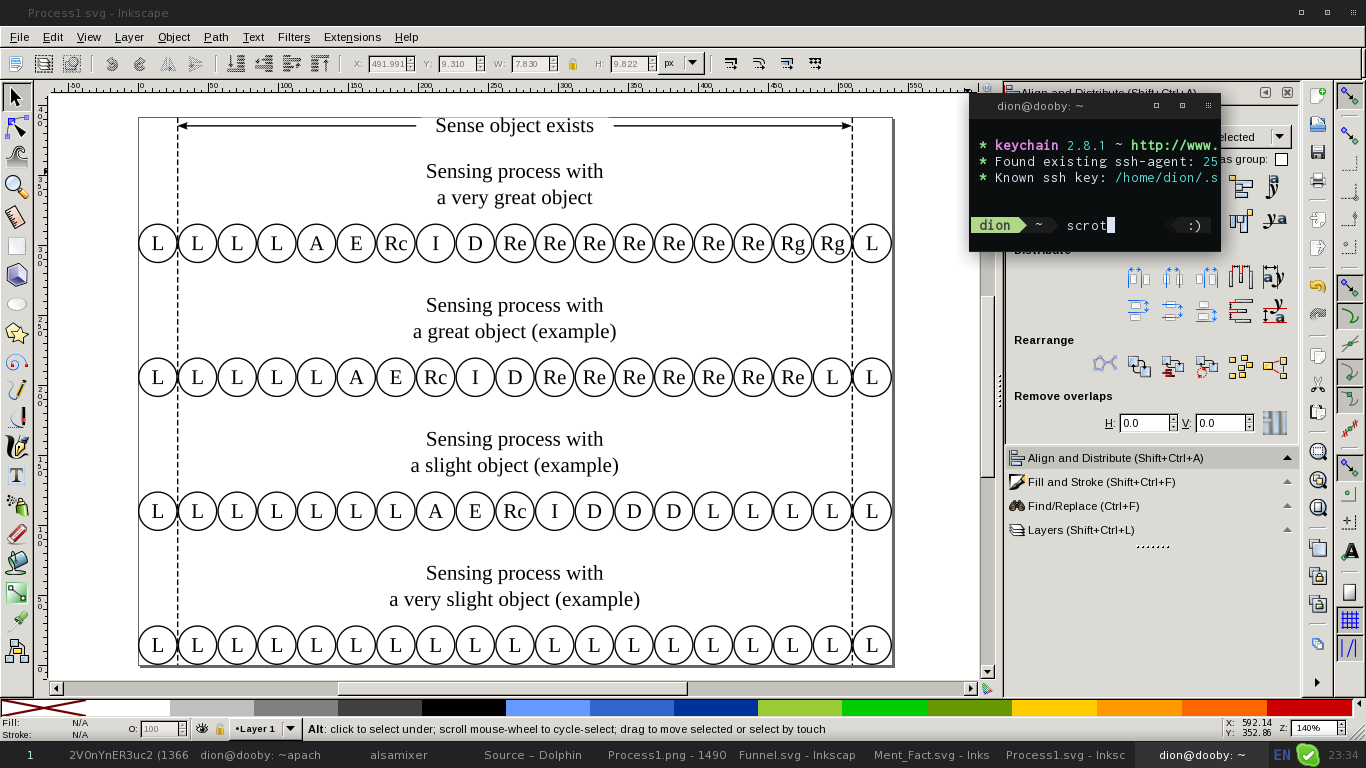
Task: Click the Save document icon
Action: coord(1317,152)
